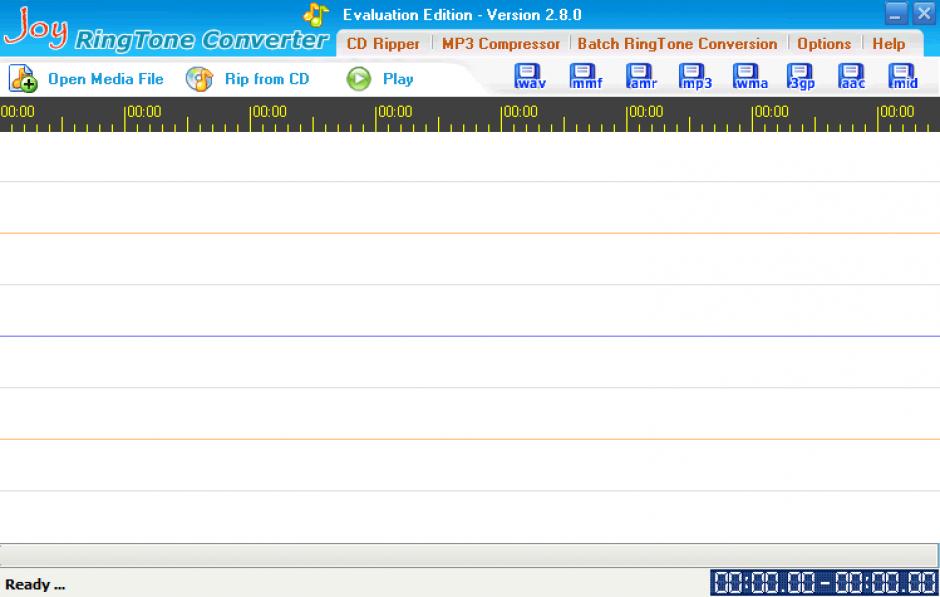Choose the MMF export icon
940x597 pixels.
tap(585, 77)
